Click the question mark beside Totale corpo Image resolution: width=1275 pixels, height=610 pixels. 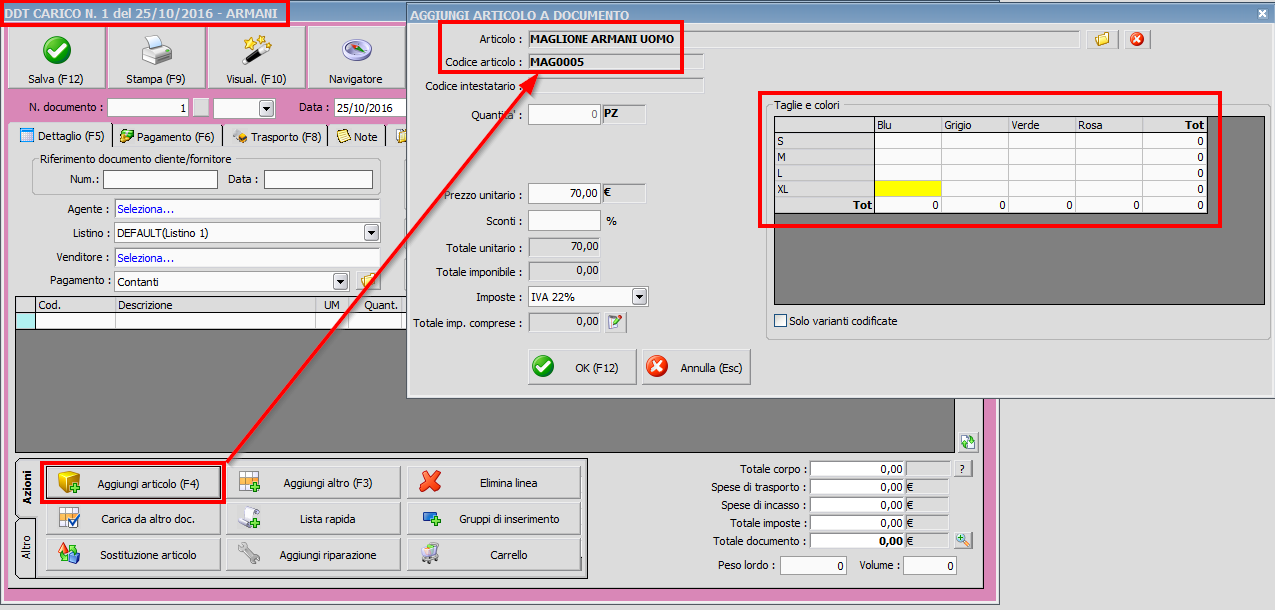(x=963, y=468)
